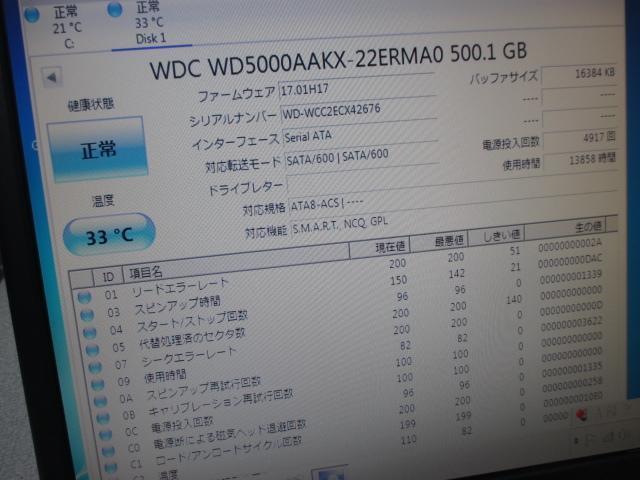The image size is (640, 480).
Task: Click the power on hours 13858 時間
Action: [x=580, y=160]
